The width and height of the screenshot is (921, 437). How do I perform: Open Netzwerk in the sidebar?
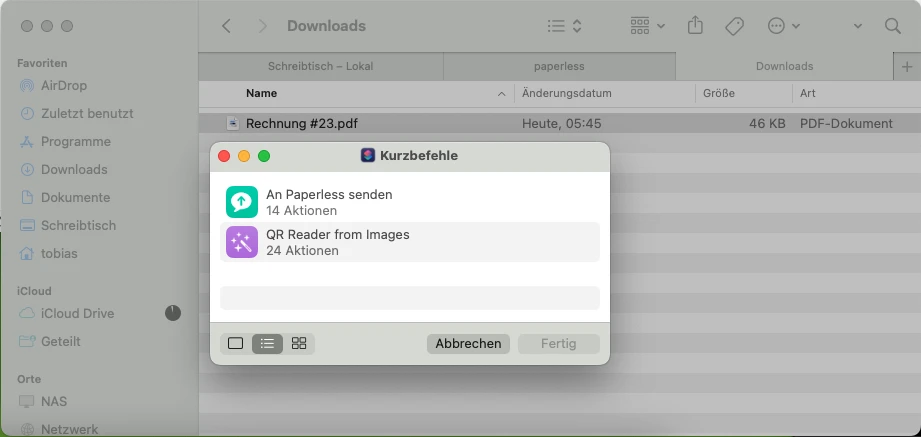coord(59,429)
